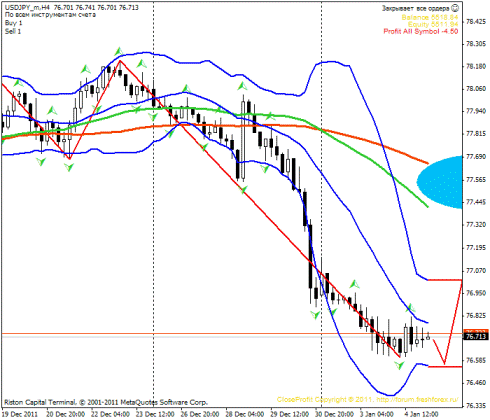Select the red forecast line segment near 77.070

click(445, 280)
